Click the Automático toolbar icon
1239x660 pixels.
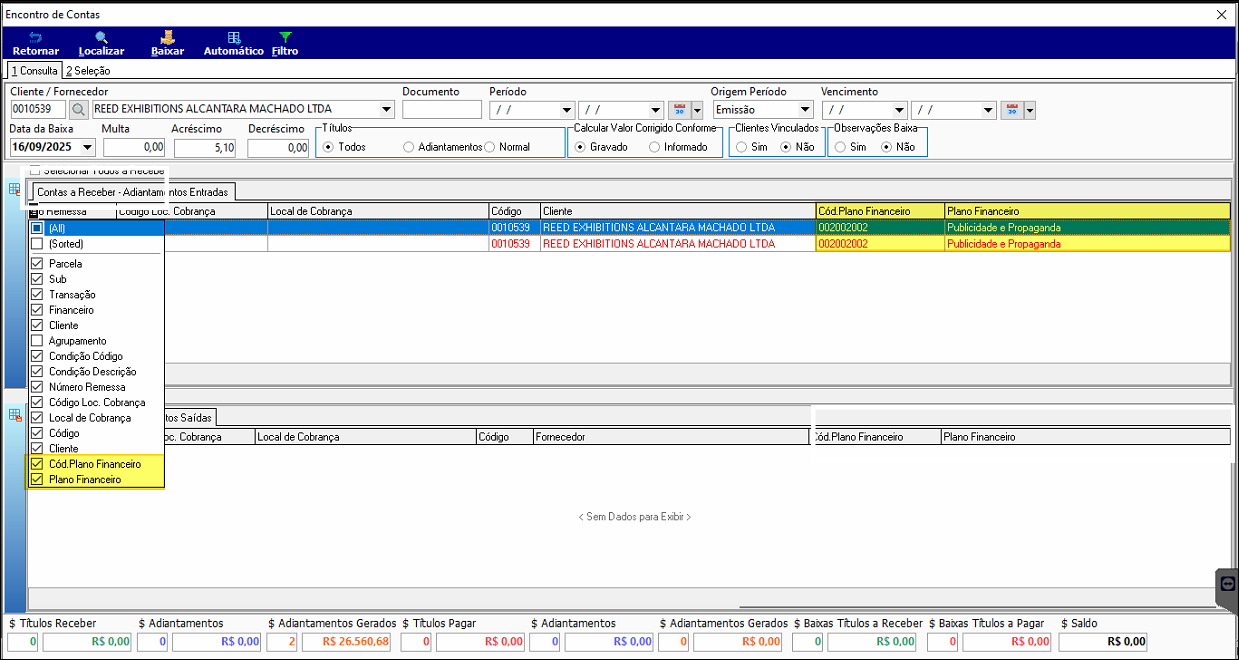(233, 38)
